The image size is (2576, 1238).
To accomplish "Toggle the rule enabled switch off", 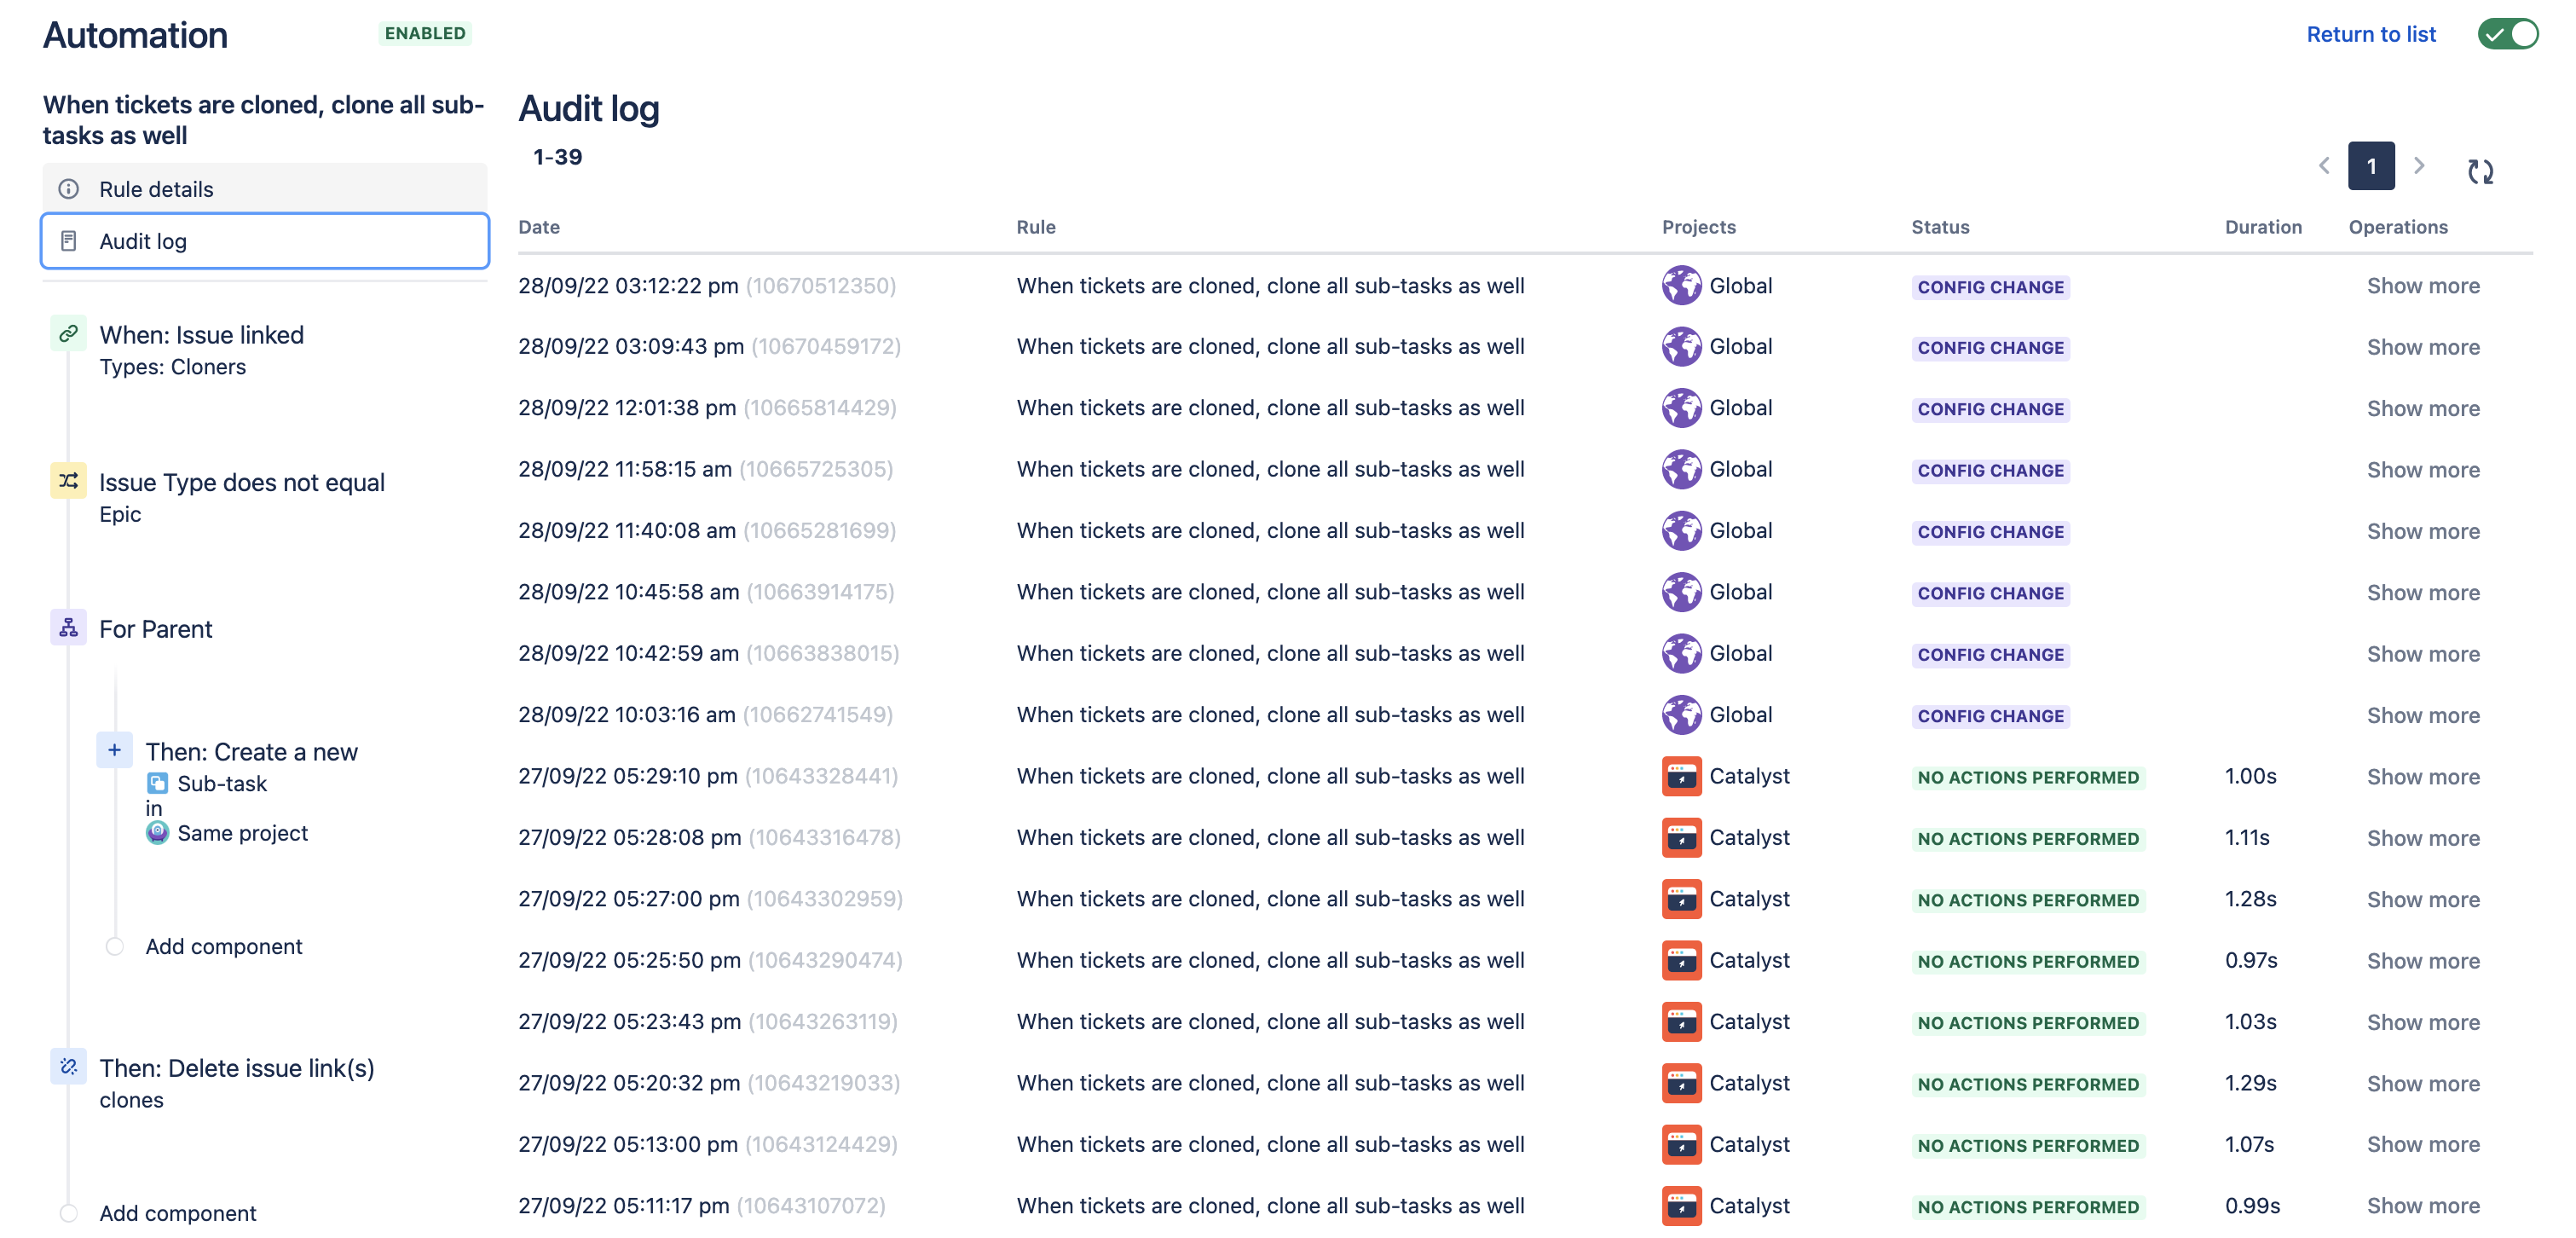I will point(2507,34).
